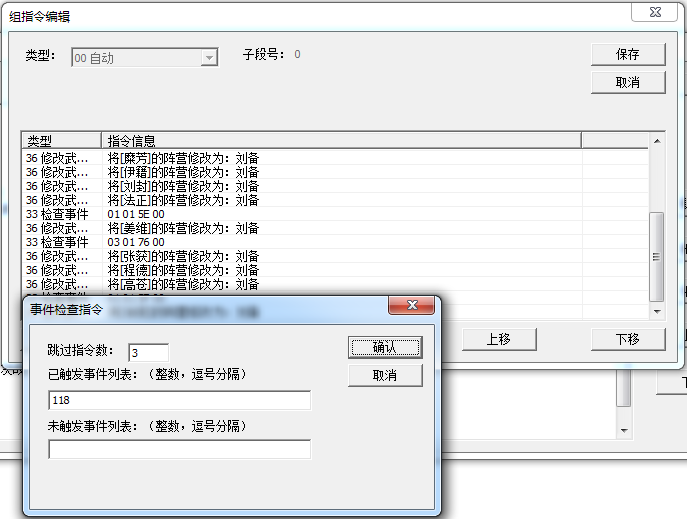Click the 类型 column header
Screen dimensions: 687x519
(x=61, y=141)
